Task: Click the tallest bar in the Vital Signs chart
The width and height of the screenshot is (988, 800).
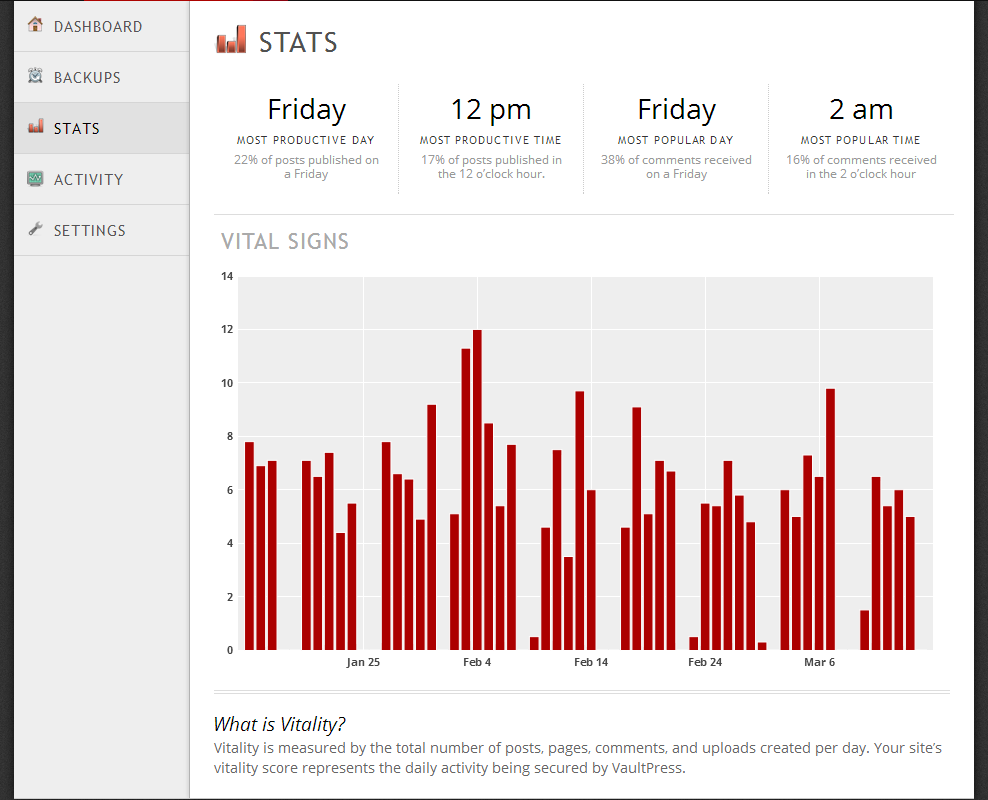Action: (477, 490)
